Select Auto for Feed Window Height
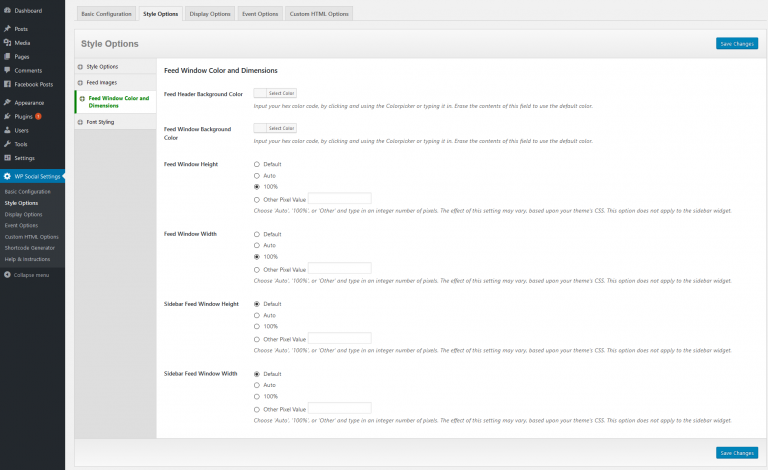 [x=257, y=175]
